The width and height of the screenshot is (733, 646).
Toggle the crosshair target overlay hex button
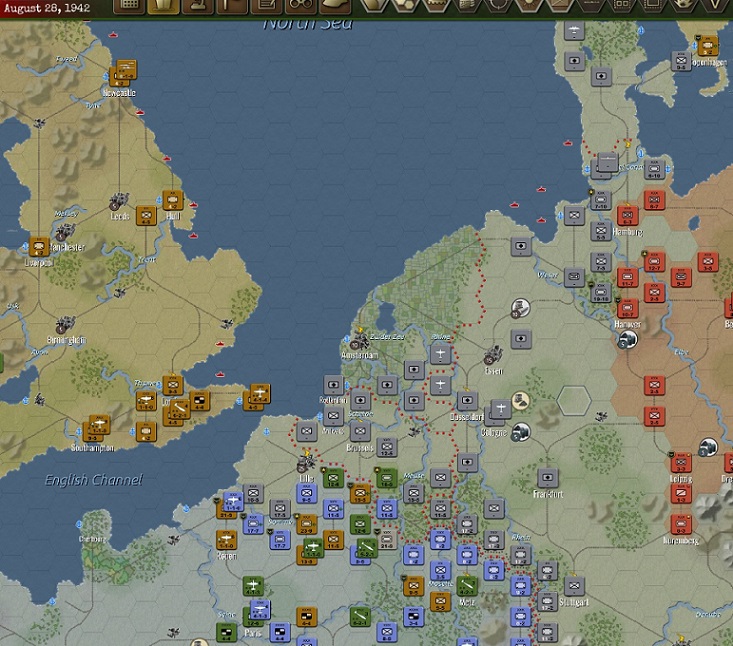[x=497, y=5]
